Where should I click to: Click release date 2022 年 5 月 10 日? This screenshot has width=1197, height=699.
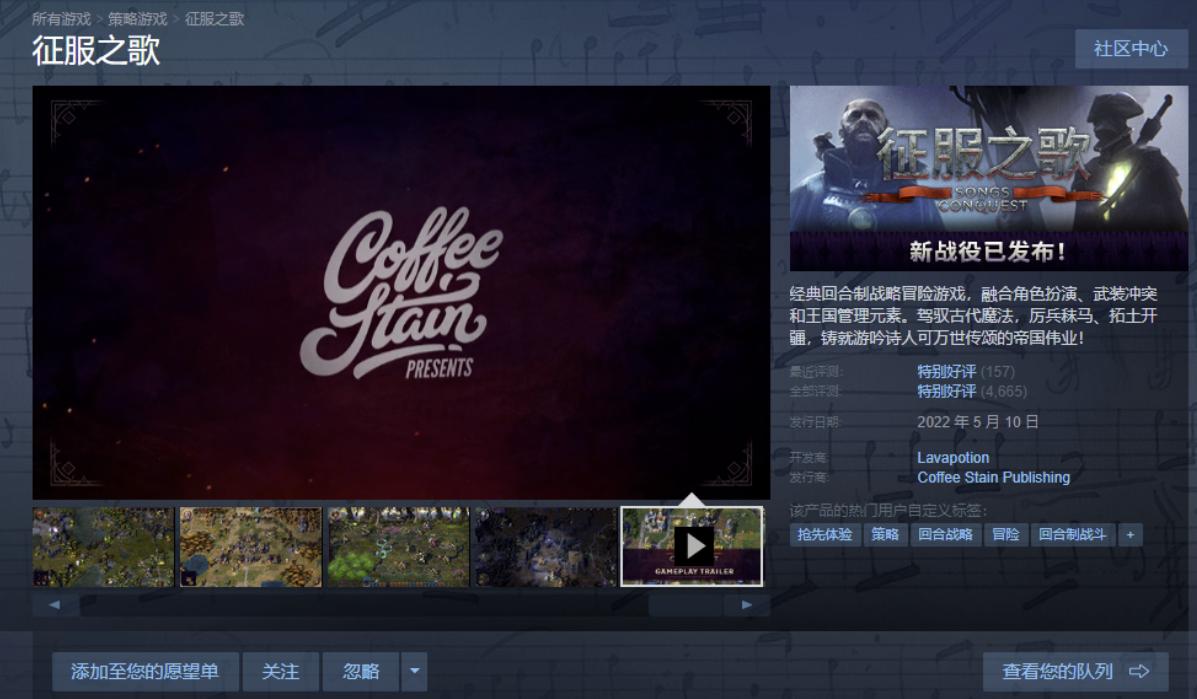pyautogui.click(x=978, y=422)
